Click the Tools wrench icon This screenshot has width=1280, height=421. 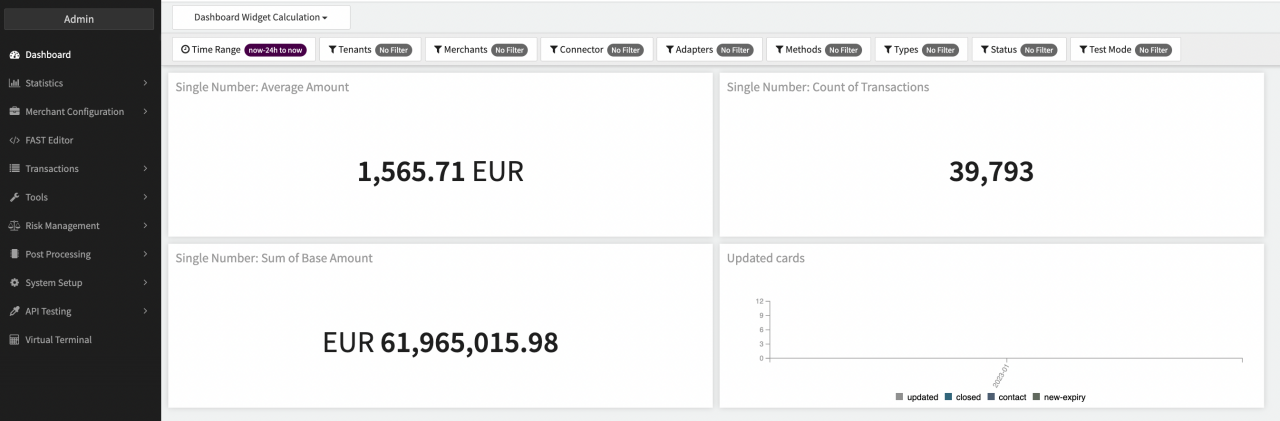(14, 197)
